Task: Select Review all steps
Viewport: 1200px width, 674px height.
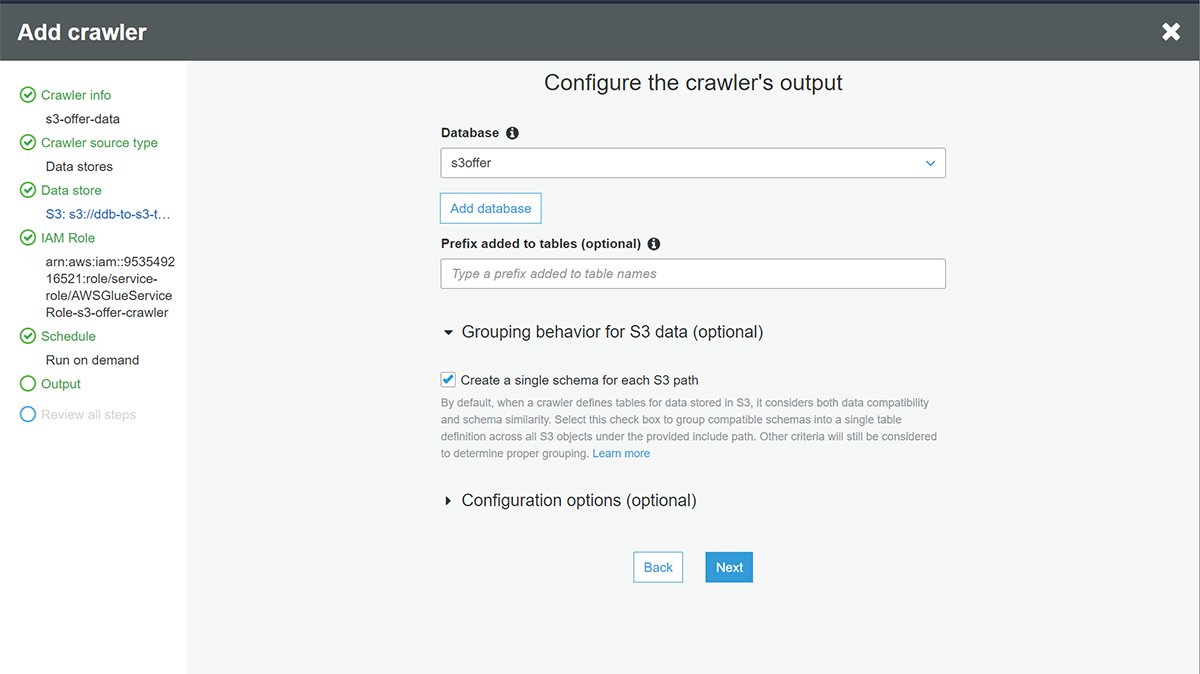Action: (88, 414)
